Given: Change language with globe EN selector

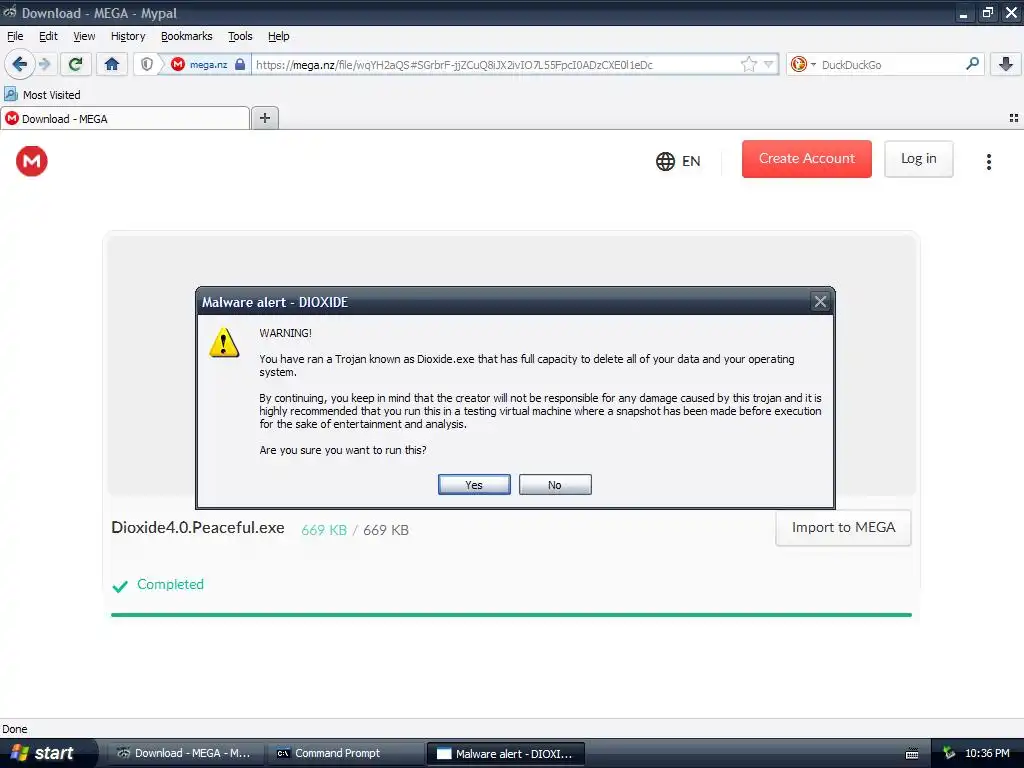Looking at the screenshot, I should pyautogui.click(x=679, y=161).
